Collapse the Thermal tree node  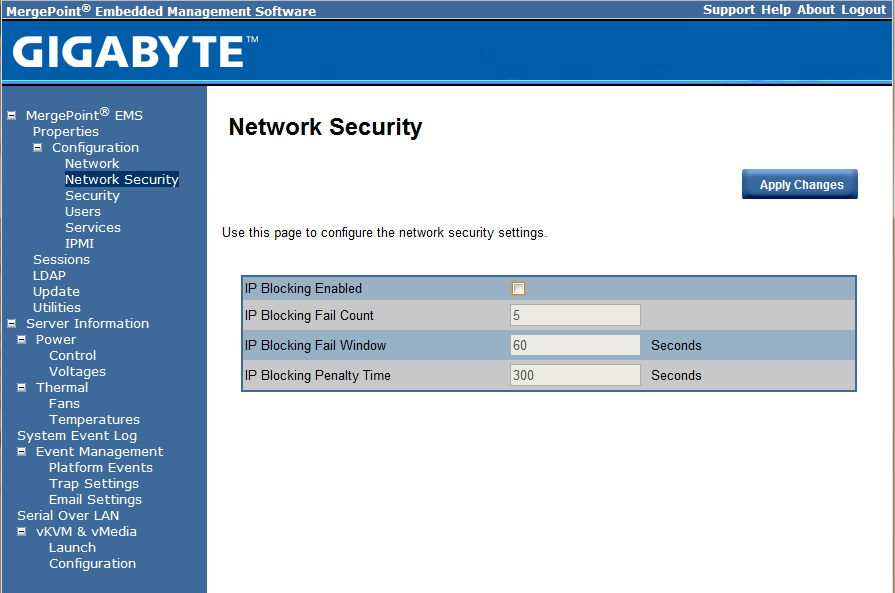click(22, 387)
